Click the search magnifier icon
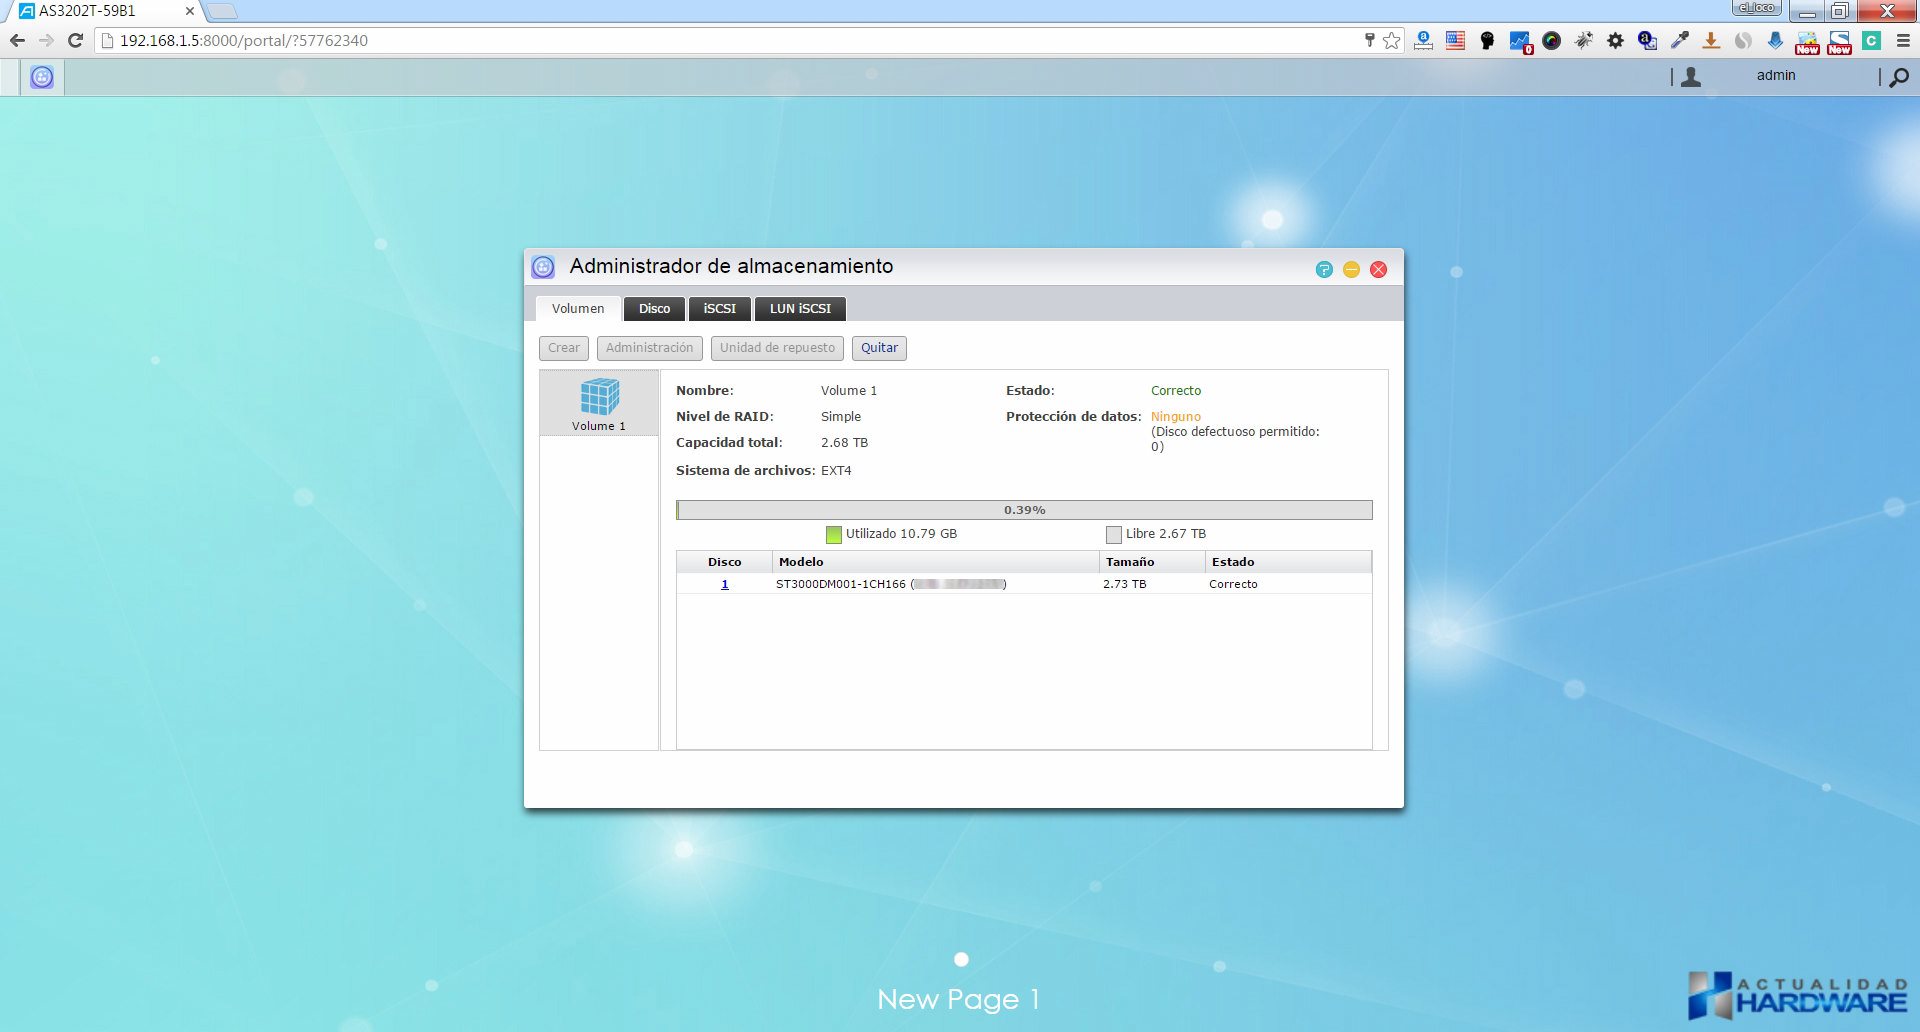This screenshot has height=1032, width=1920. [1899, 77]
